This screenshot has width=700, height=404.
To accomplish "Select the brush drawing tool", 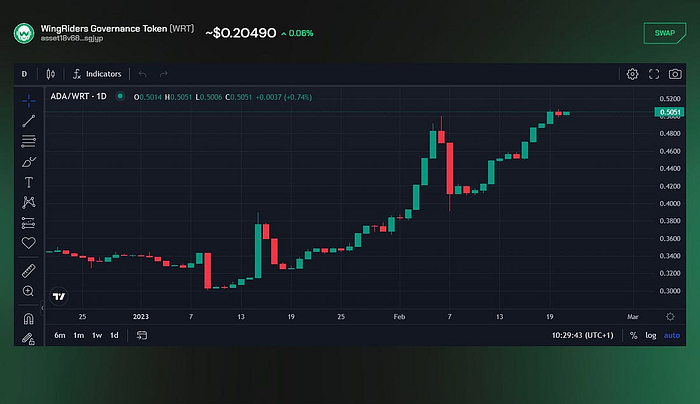I will tap(29, 162).
